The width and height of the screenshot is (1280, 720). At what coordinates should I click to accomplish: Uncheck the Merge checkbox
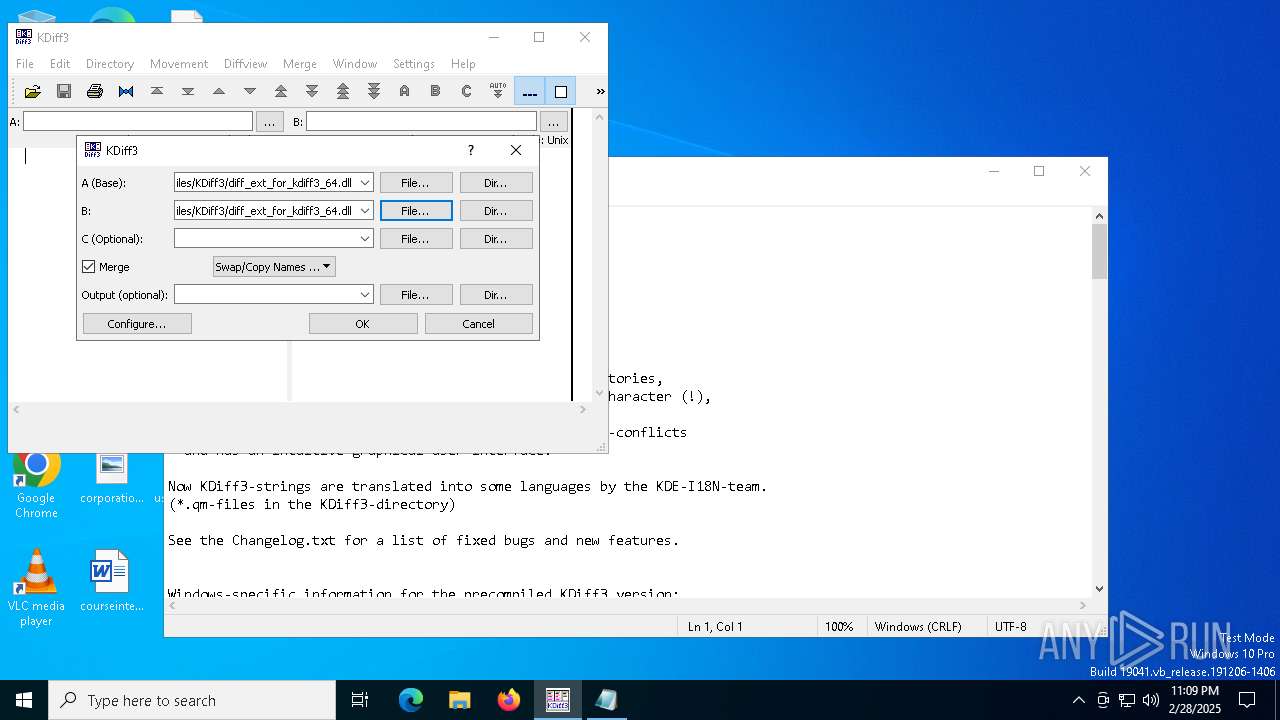click(88, 267)
